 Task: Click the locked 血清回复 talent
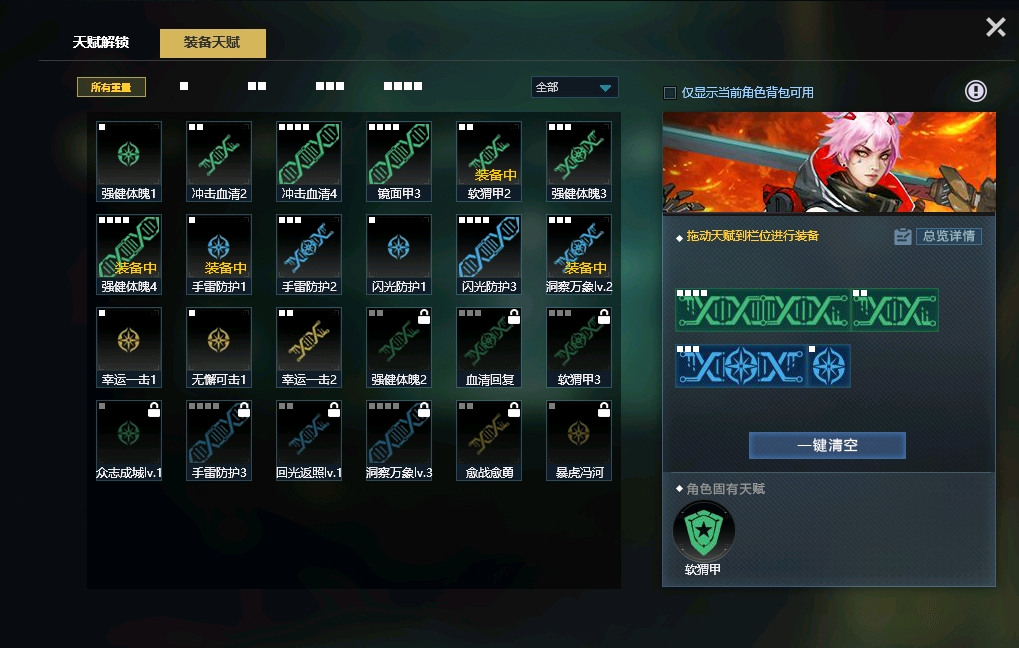[489, 347]
